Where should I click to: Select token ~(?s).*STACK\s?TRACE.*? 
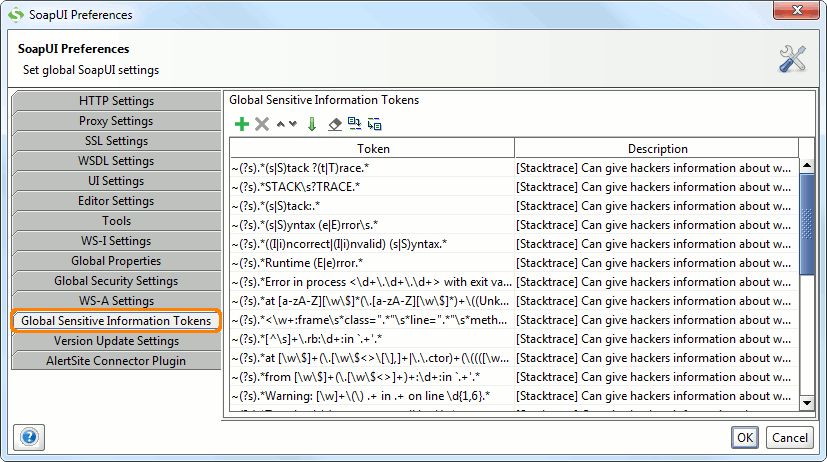pos(372,187)
